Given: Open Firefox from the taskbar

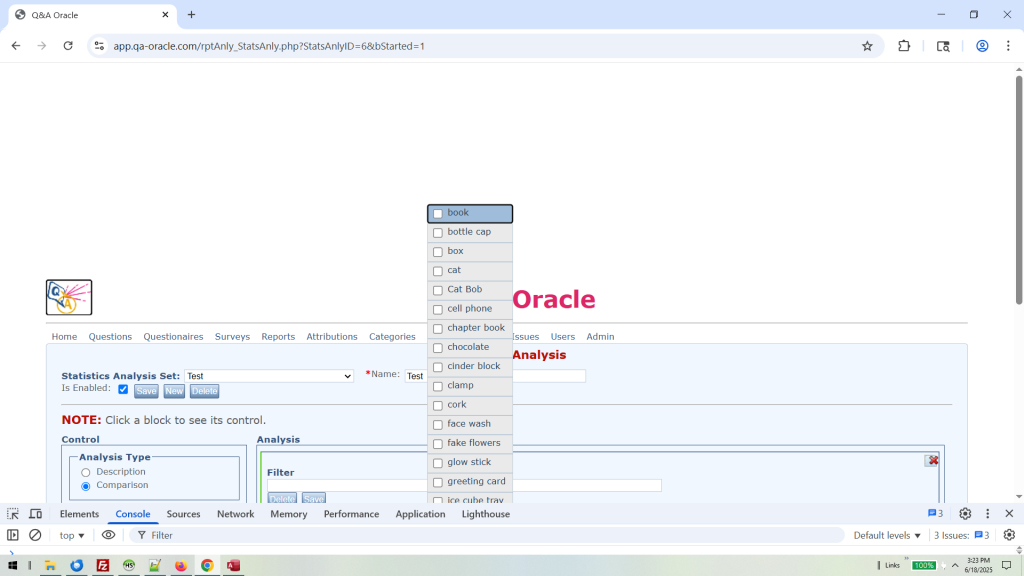Looking at the screenshot, I should (x=181, y=566).
